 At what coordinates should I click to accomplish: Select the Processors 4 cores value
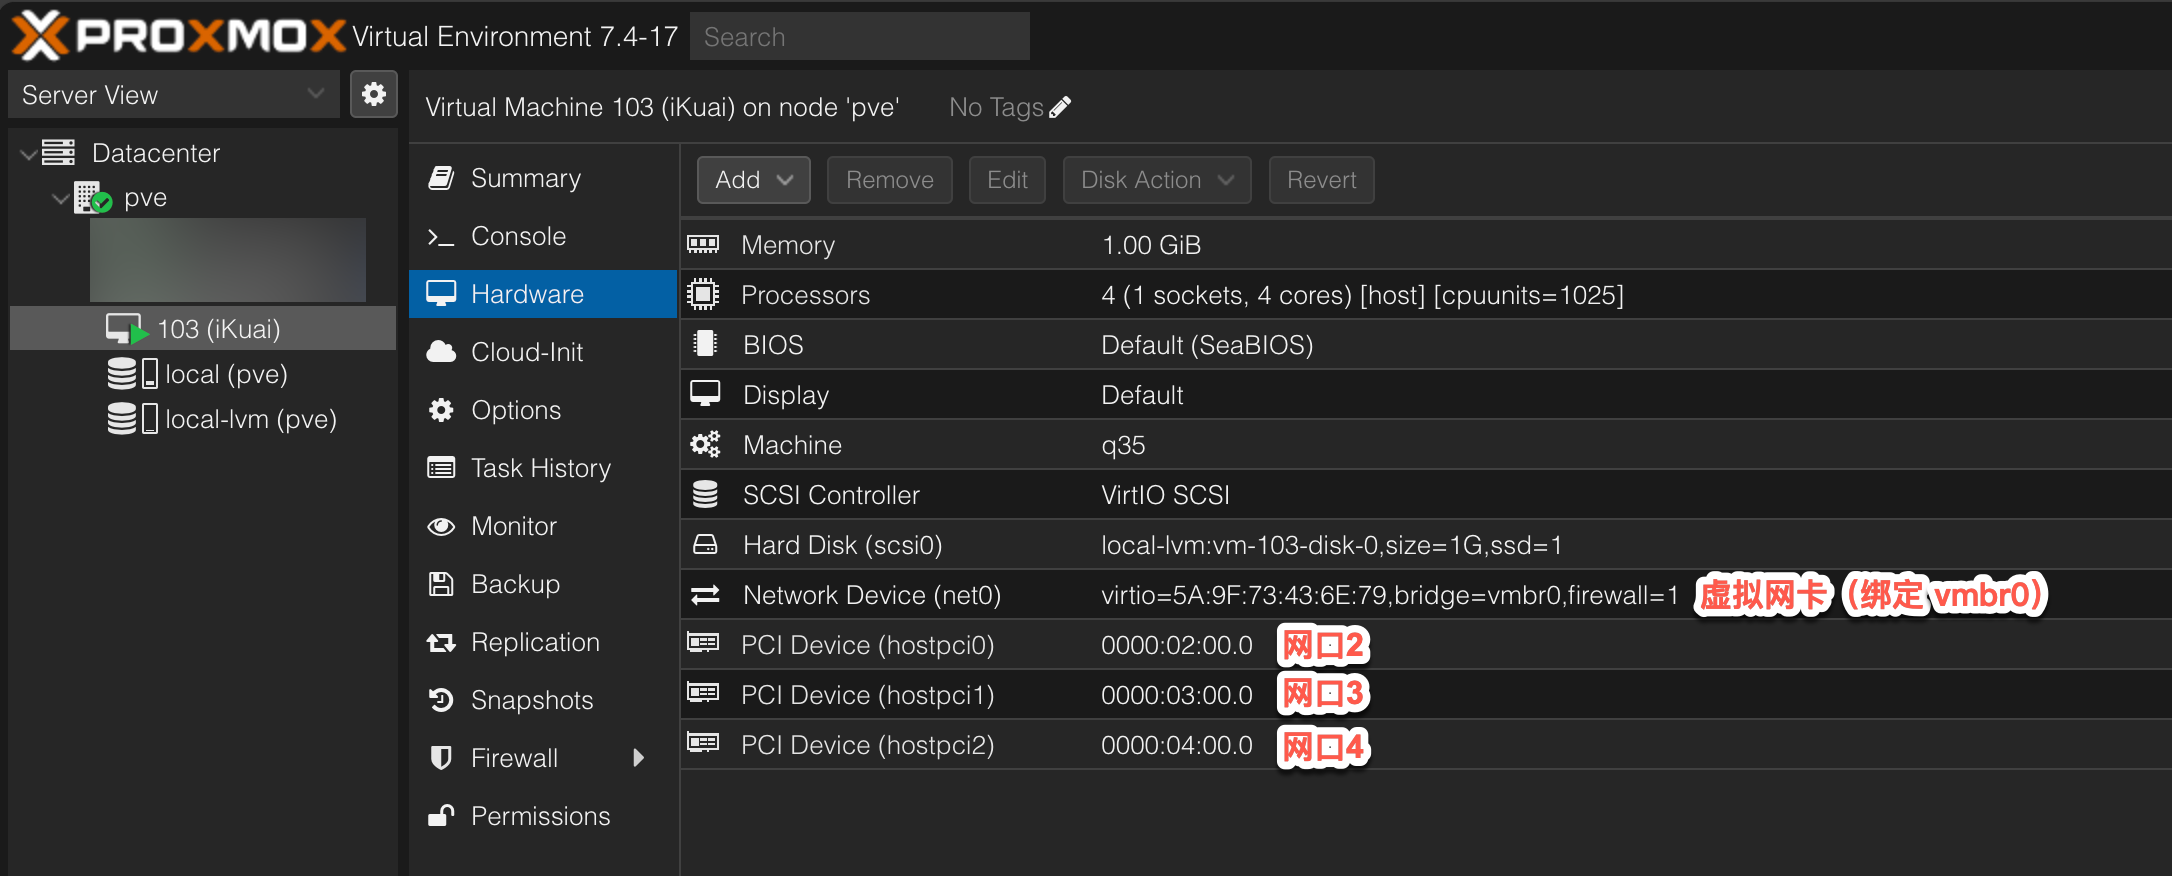(x=1362, y=295)
